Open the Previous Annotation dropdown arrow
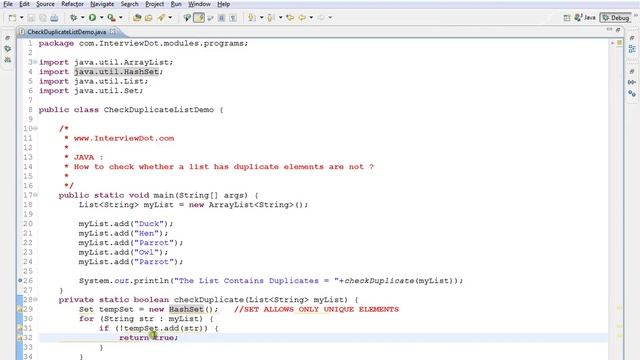Viewport: 640px width, 360px height. pyautogui.click(x=280, y=18)
